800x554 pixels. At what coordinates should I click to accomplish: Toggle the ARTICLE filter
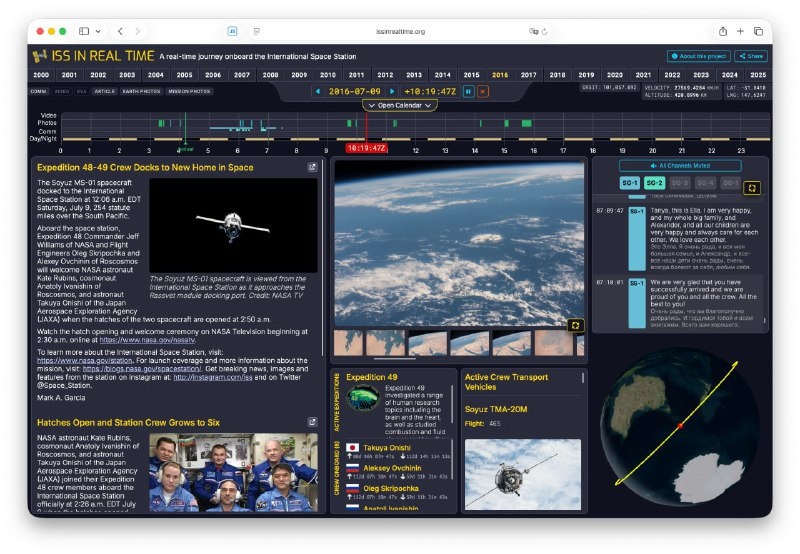pos(105,91)
